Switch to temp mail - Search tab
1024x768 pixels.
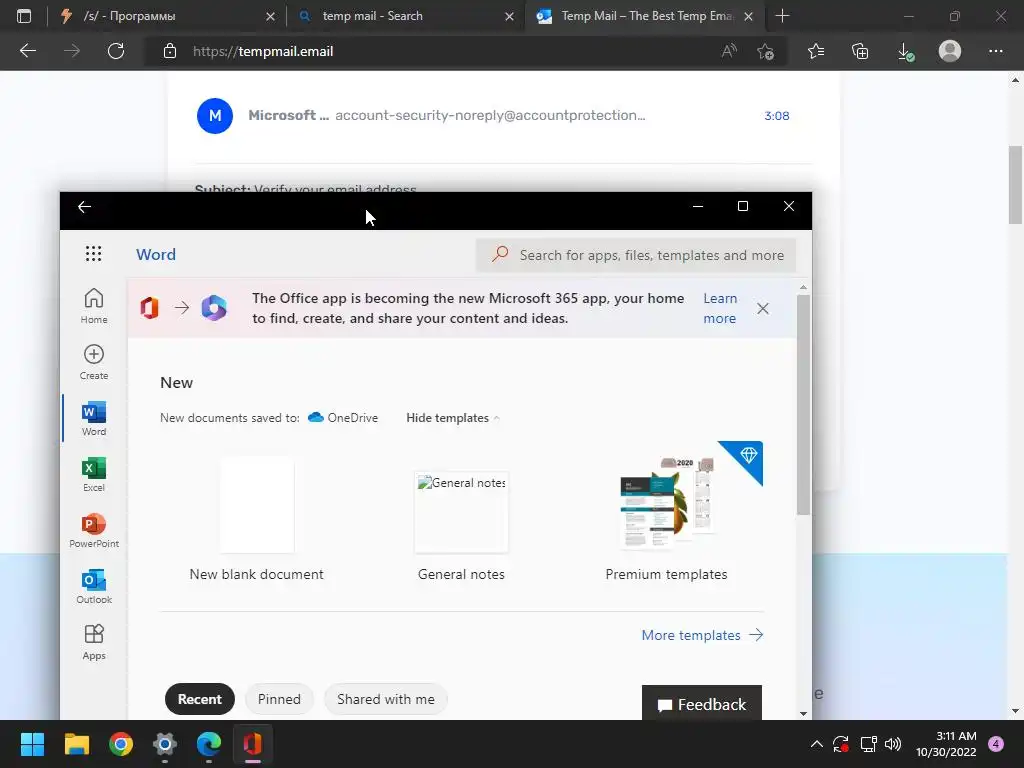(405, 16)
